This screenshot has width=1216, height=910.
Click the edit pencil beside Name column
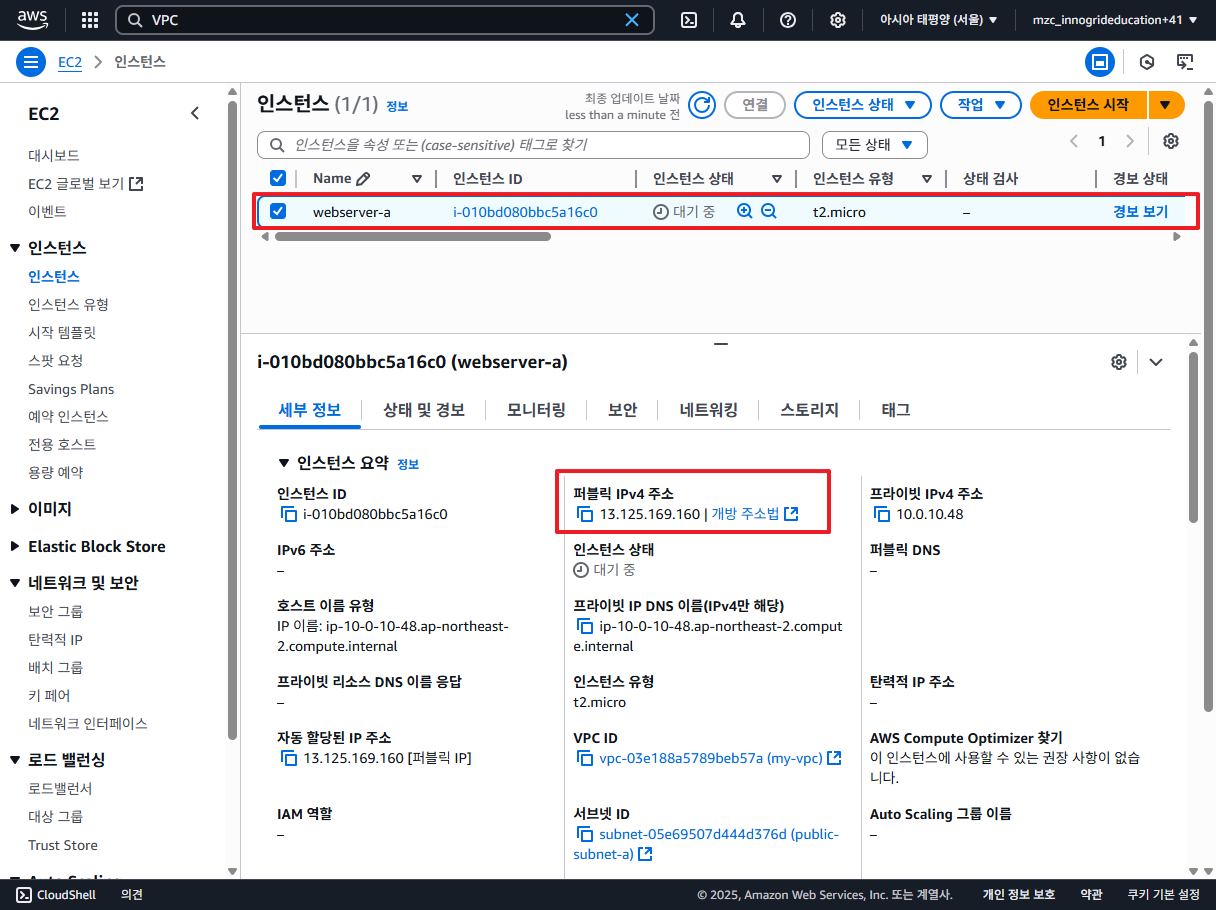(363, 179)
